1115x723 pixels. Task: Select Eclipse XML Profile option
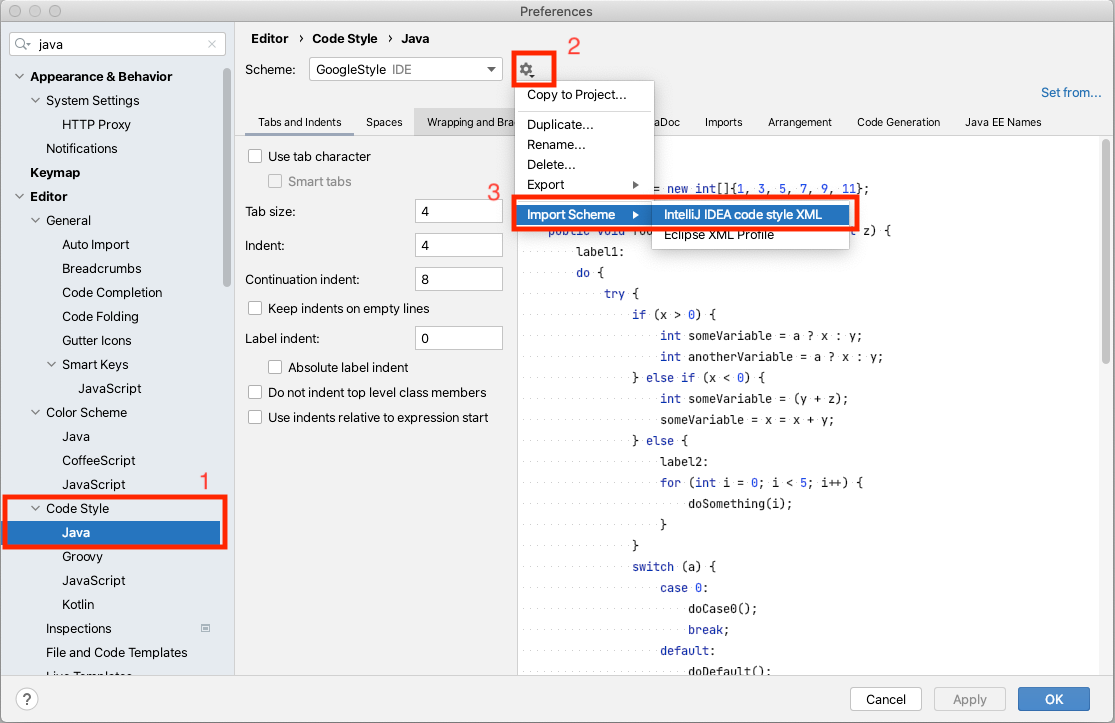(x=719, y=235)
